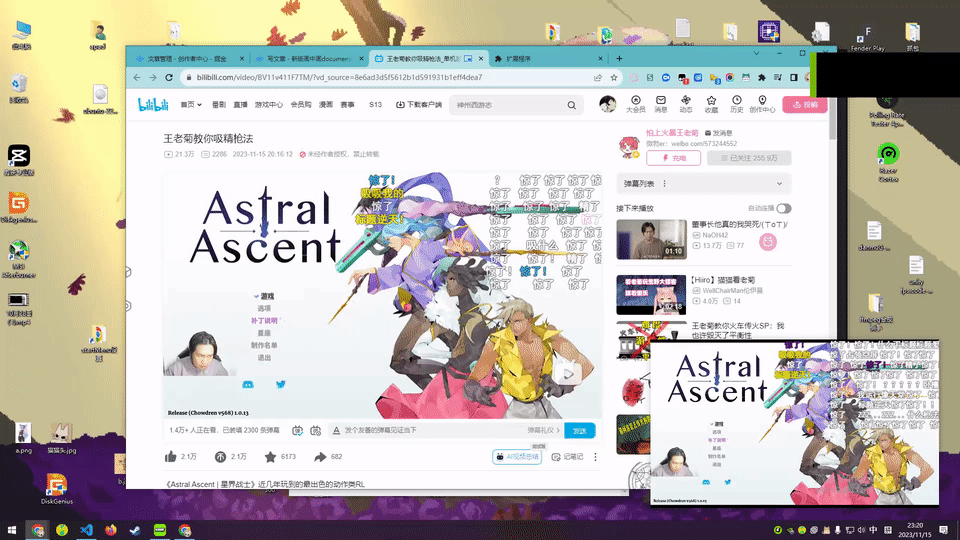Screen dimensions: 960x540
Task: Open Chrome extensions puzzle icon
Action: pyautogui.click(x=762, y=78)
